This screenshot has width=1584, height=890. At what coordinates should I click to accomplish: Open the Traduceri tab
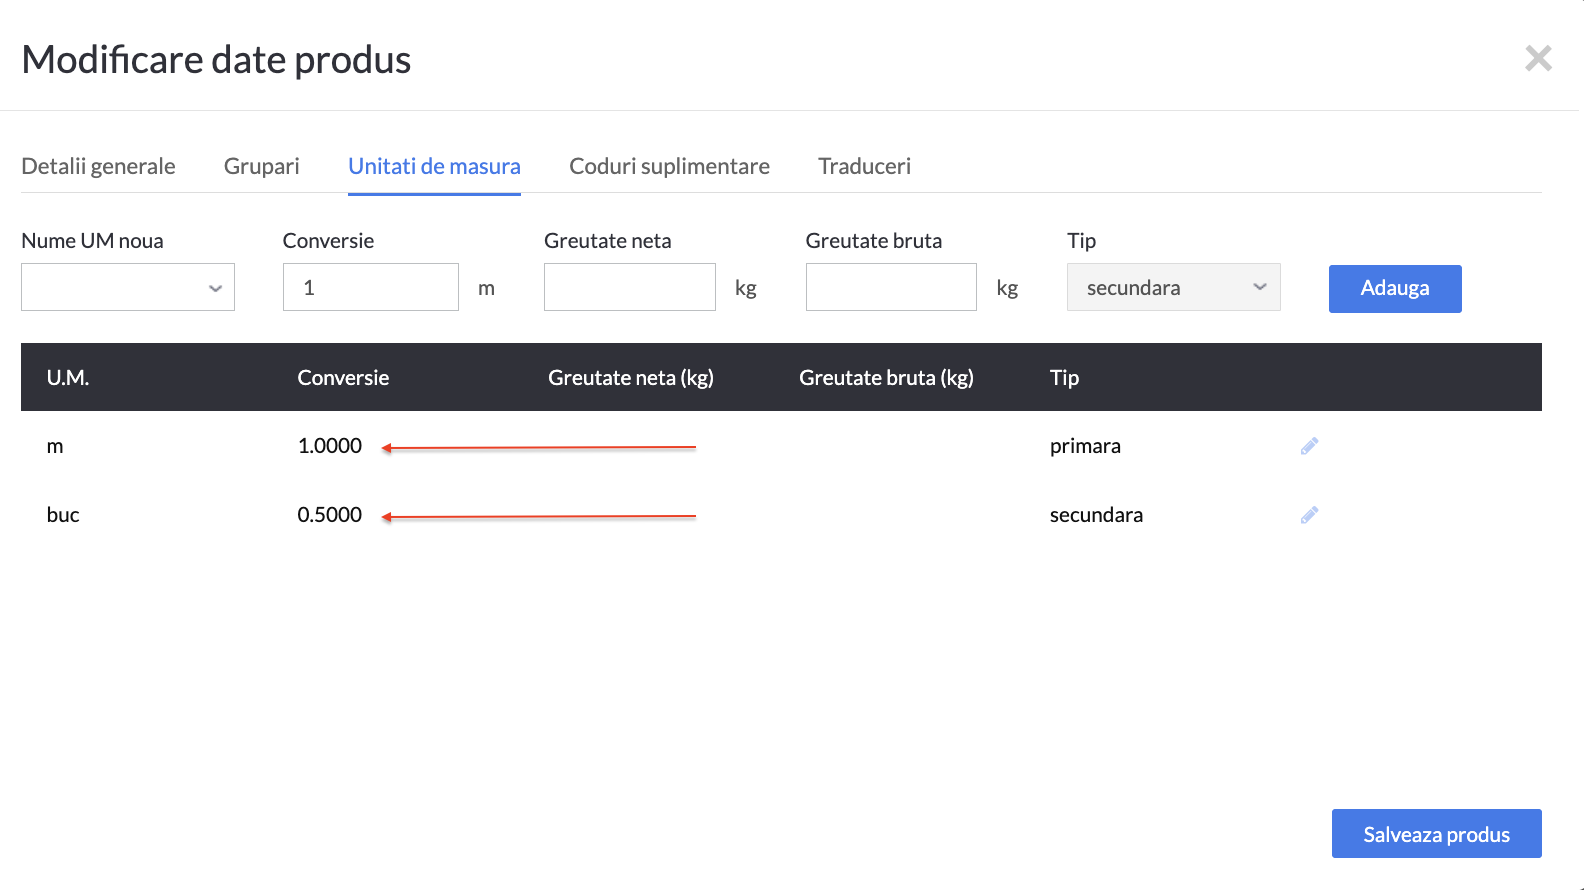(864, 166)
